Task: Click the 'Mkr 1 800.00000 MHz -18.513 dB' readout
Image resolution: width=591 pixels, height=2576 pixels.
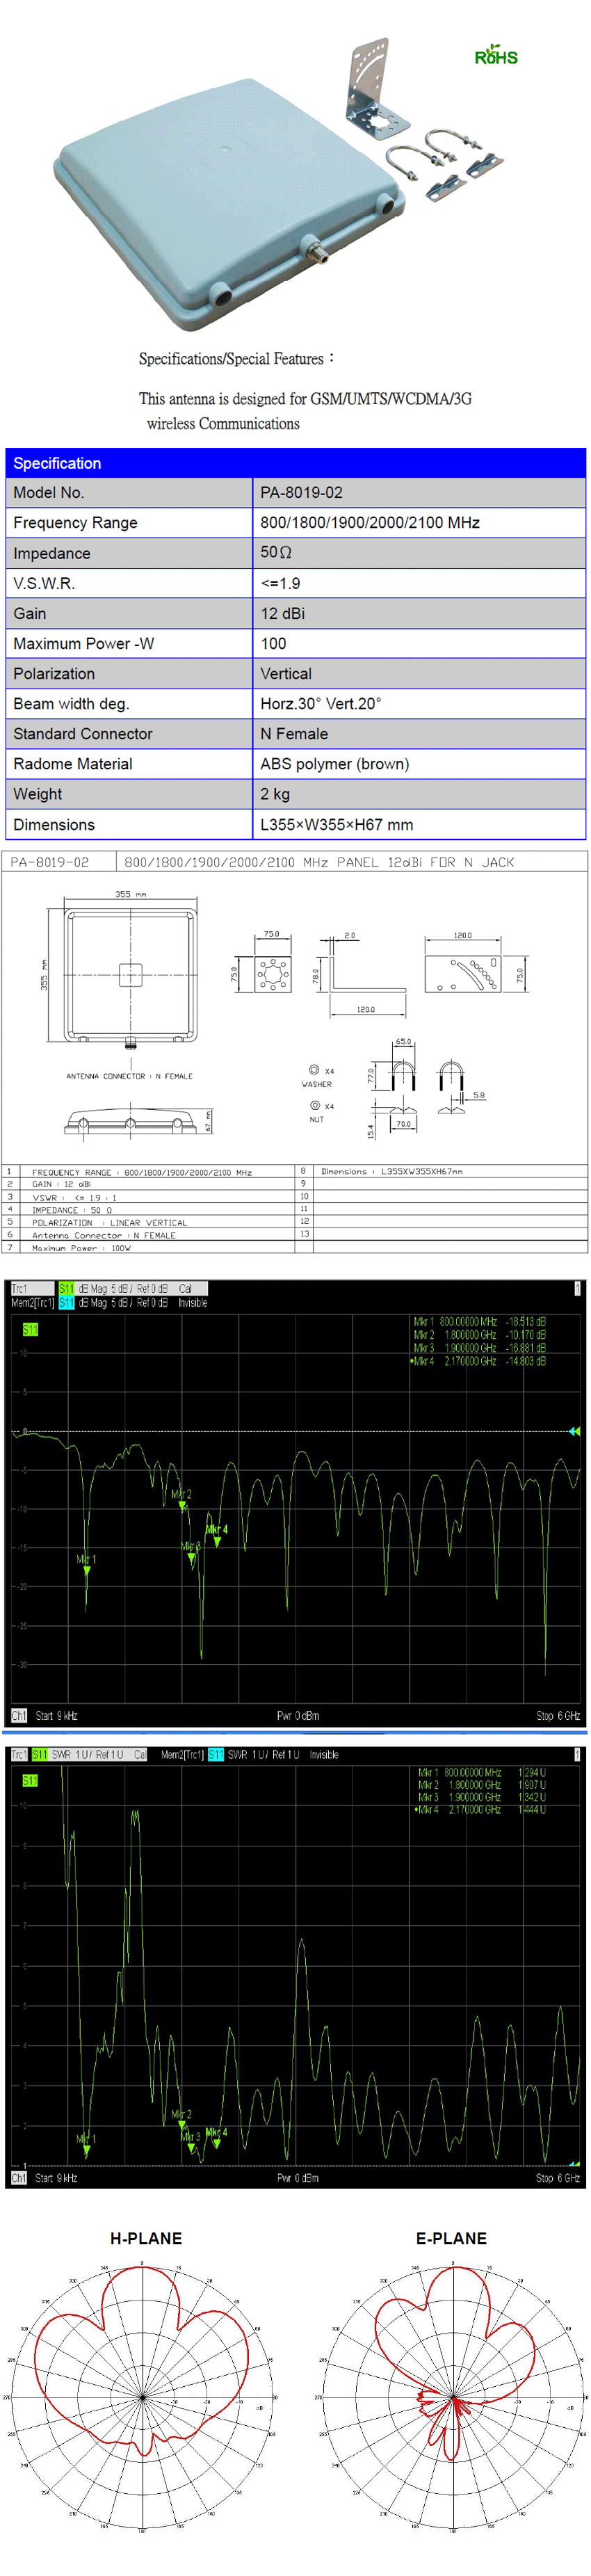Action: pos(479,1322)
